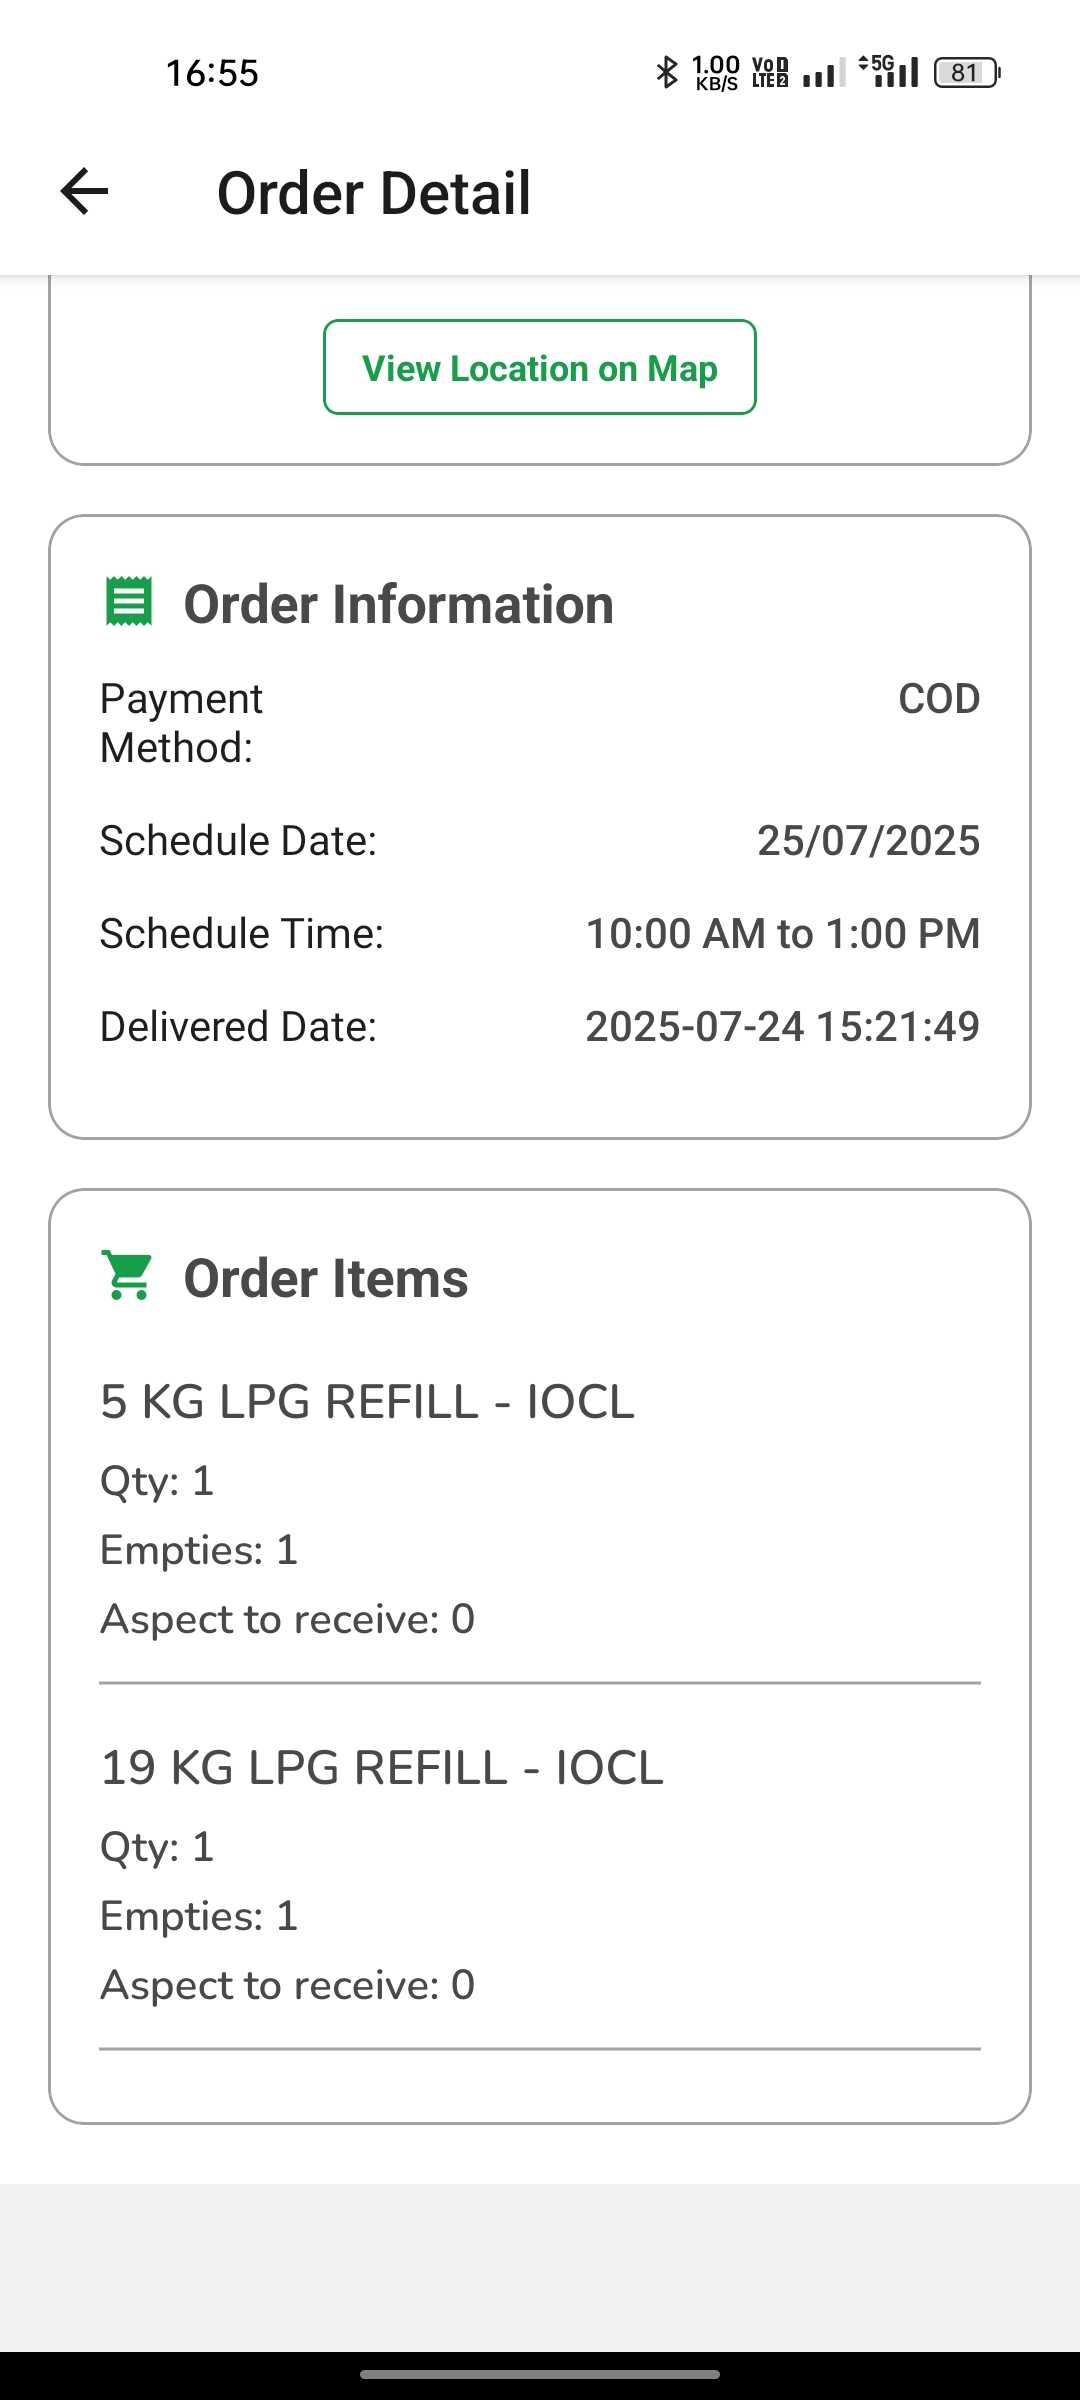
Task: Tap the Order Items cart icon
Action: [x=127, y=1276]
